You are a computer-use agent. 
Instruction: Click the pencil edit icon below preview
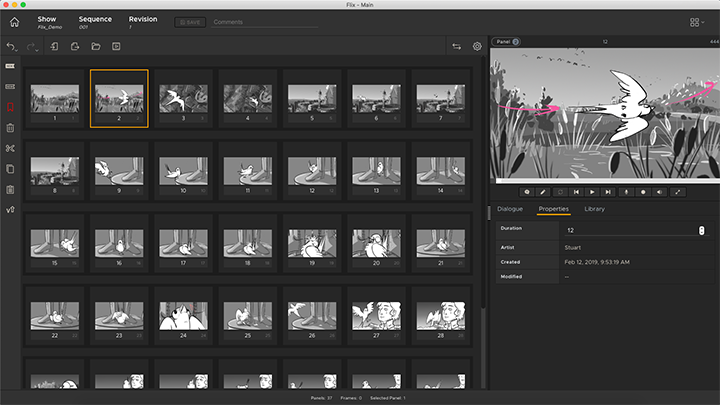pos(544,191)
